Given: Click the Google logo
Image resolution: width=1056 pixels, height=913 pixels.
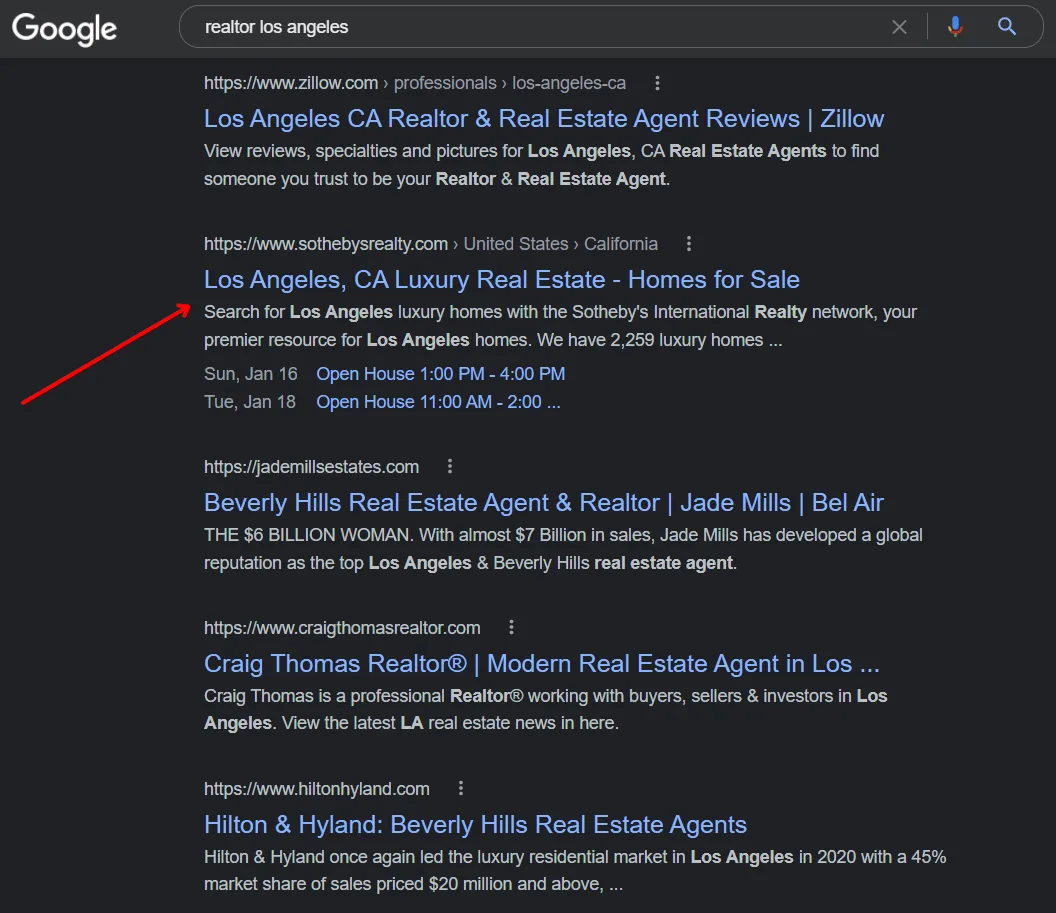Looking at the screenshot, I should tap(65, 29).
